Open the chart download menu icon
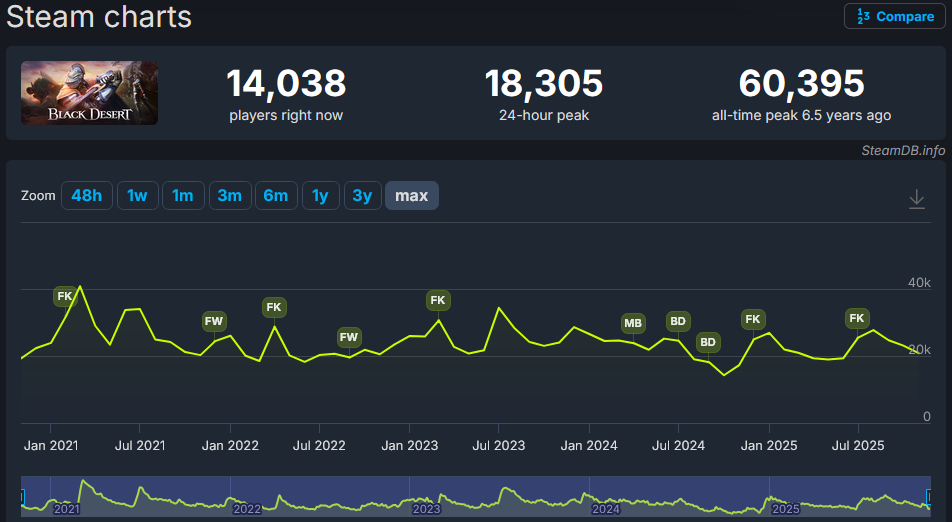The width and height of the screenshot is (952, 522). point(916,199)
